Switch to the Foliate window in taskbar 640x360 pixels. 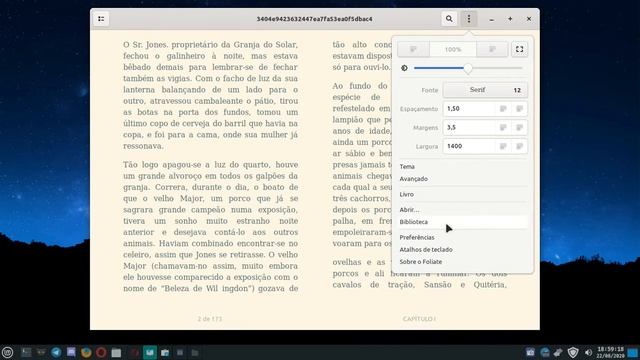pos(150,352)
